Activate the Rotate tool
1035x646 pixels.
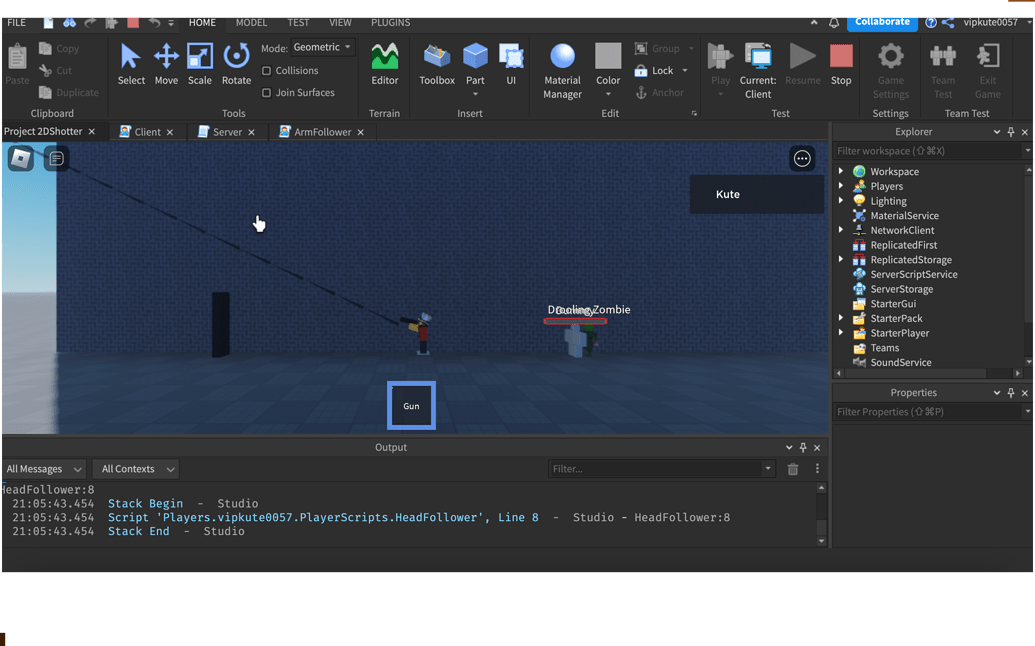[x=236, y=64]
